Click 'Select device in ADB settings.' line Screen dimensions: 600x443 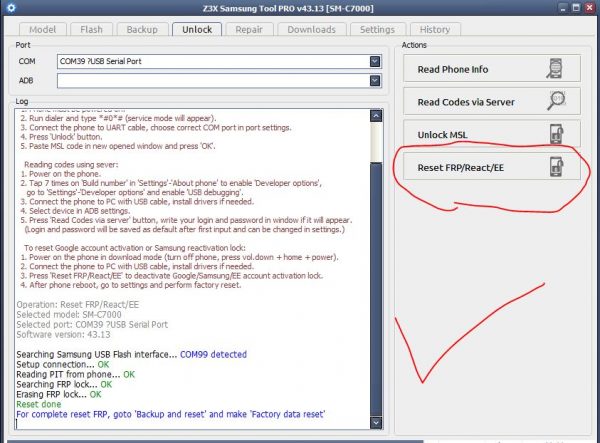click(x=75, y=211)
